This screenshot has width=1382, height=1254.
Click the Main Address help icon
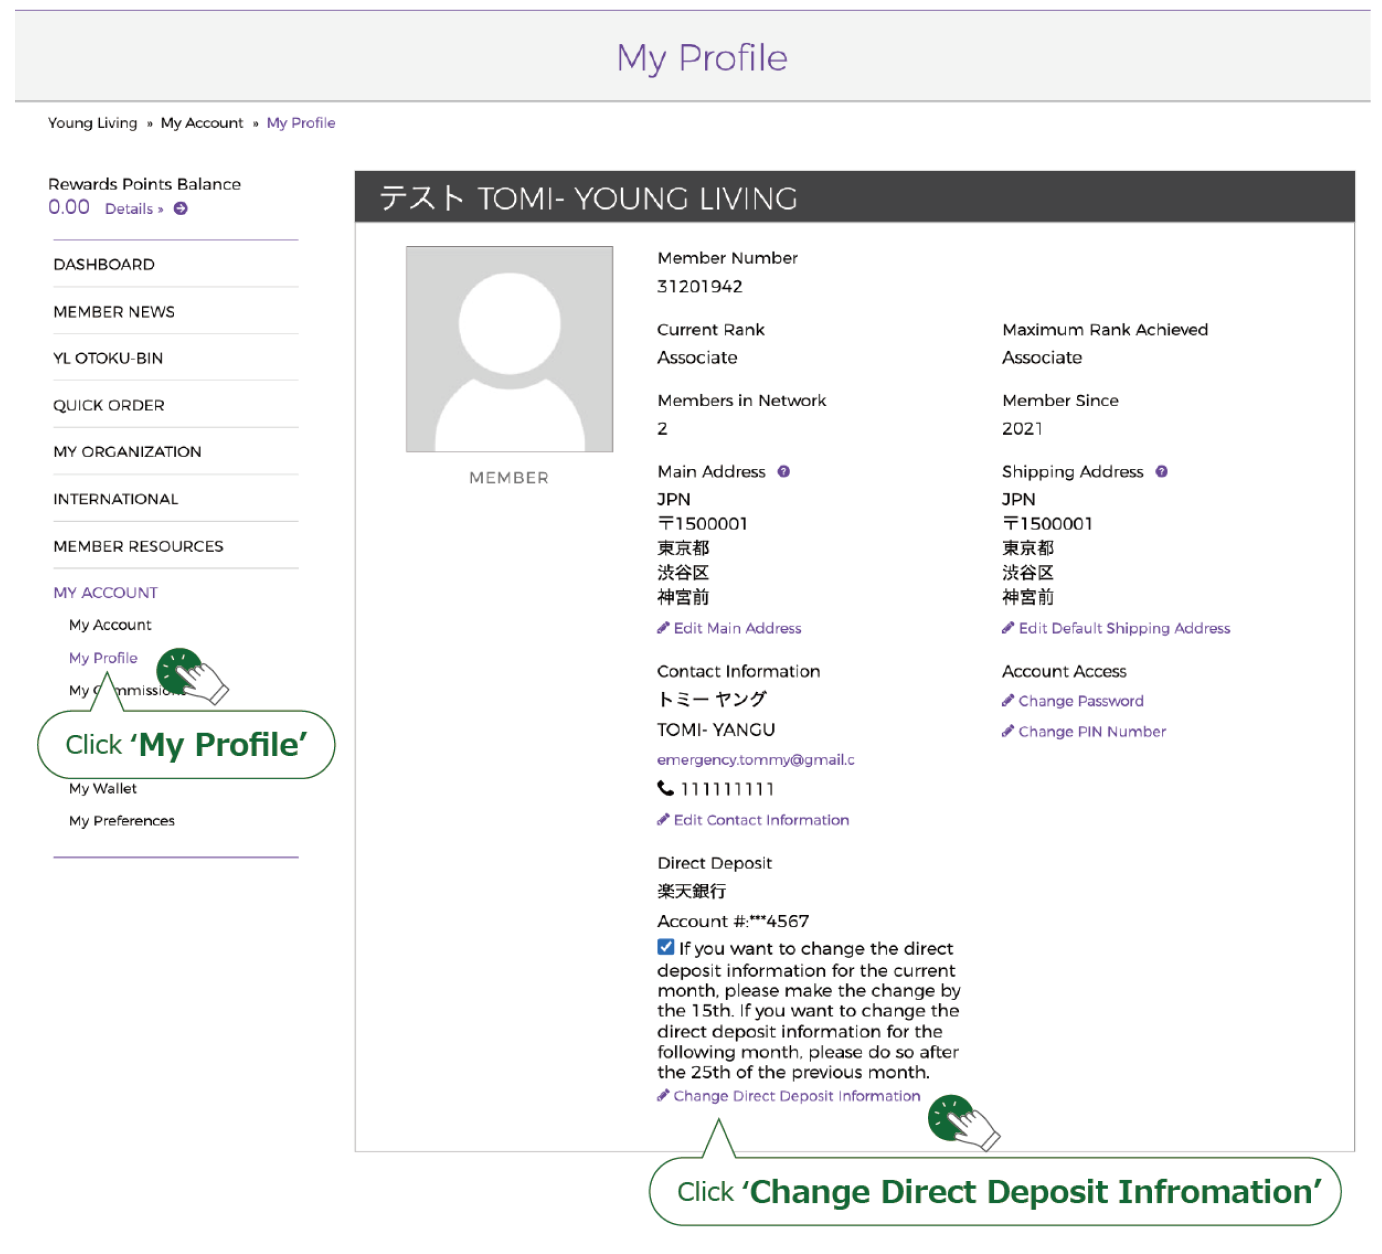click(784, 472)
